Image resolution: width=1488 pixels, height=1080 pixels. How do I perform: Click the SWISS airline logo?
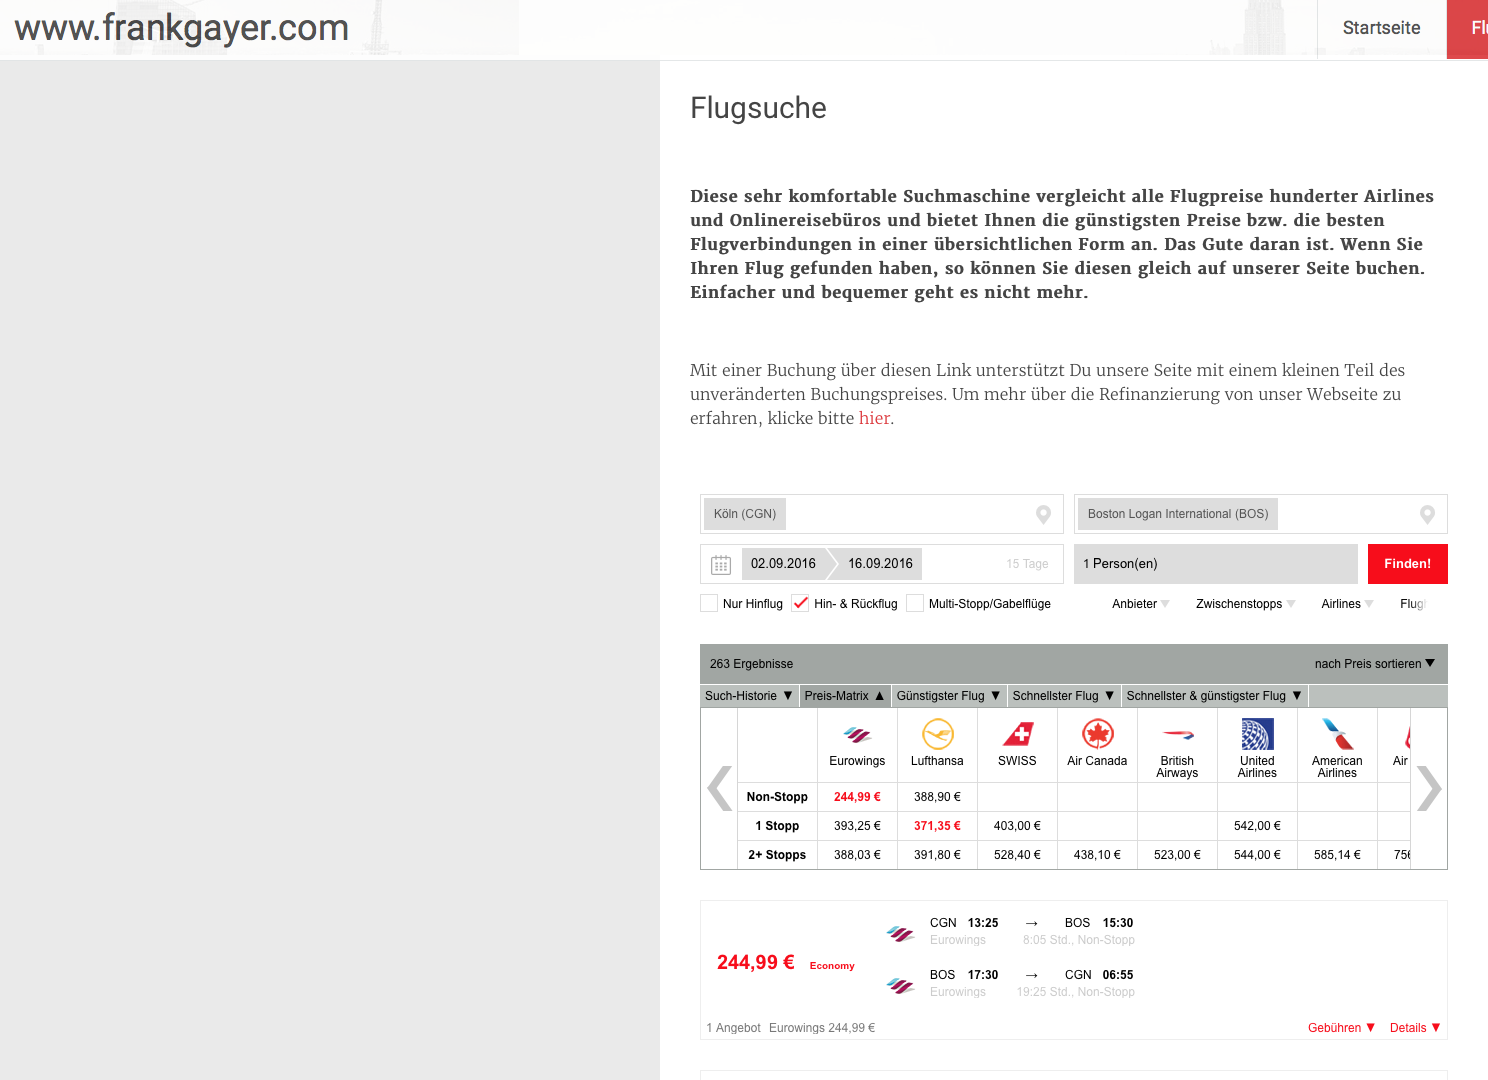tap(1017, 734)
